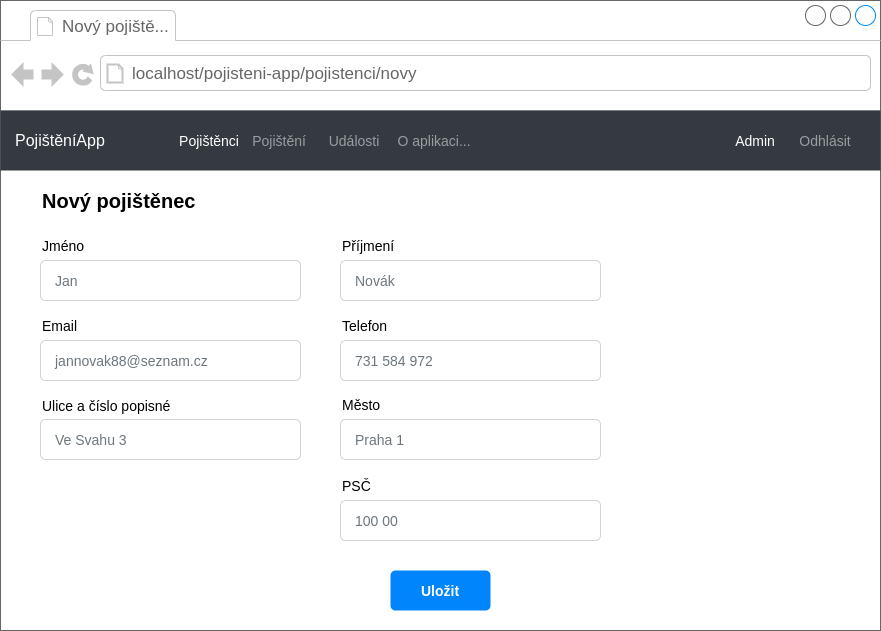
Task: Click the Admin user link
Action: (x=754, y=141)
